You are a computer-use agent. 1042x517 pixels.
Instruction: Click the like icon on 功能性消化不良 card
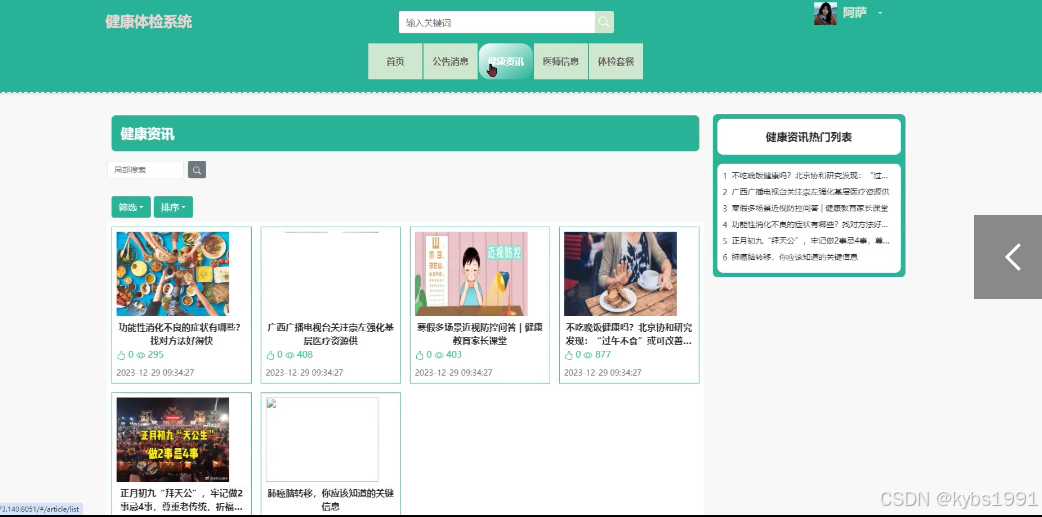pyautogui.click(x=121, y=356)
